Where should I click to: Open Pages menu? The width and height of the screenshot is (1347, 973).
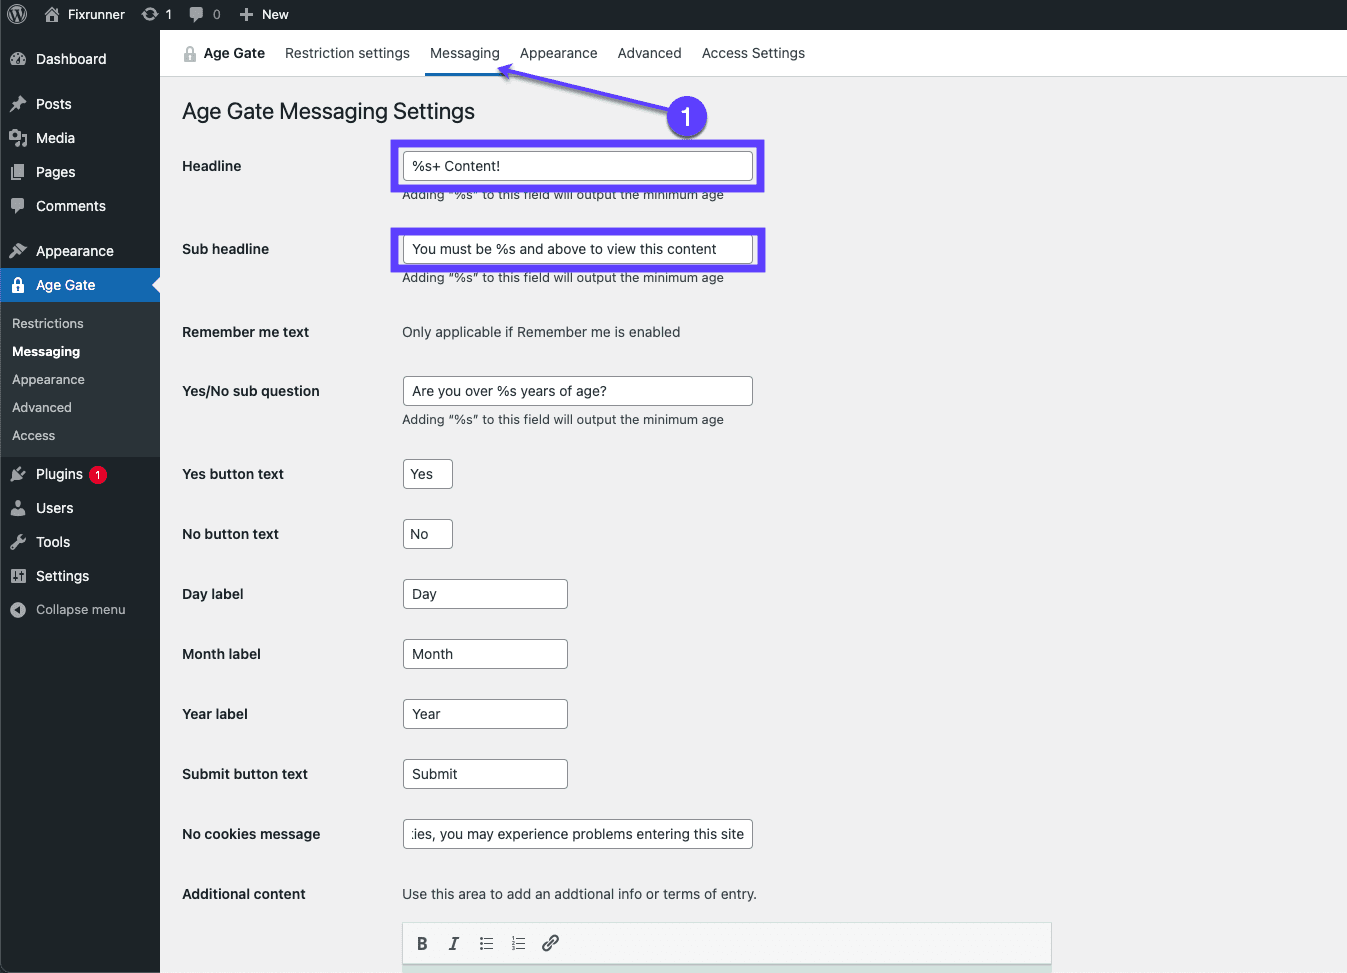[x=56, y=172]
